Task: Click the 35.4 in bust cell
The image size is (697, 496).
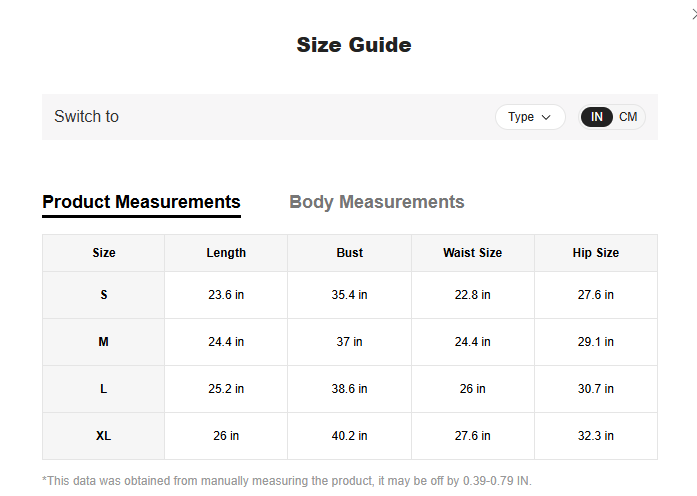Action: [x=350, y=295]
